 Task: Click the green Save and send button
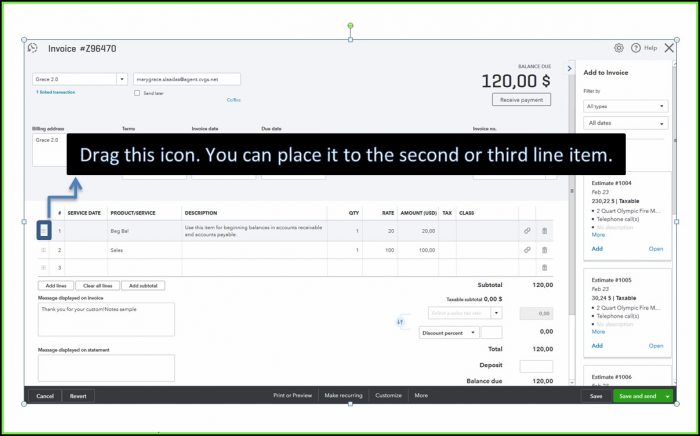638,396
